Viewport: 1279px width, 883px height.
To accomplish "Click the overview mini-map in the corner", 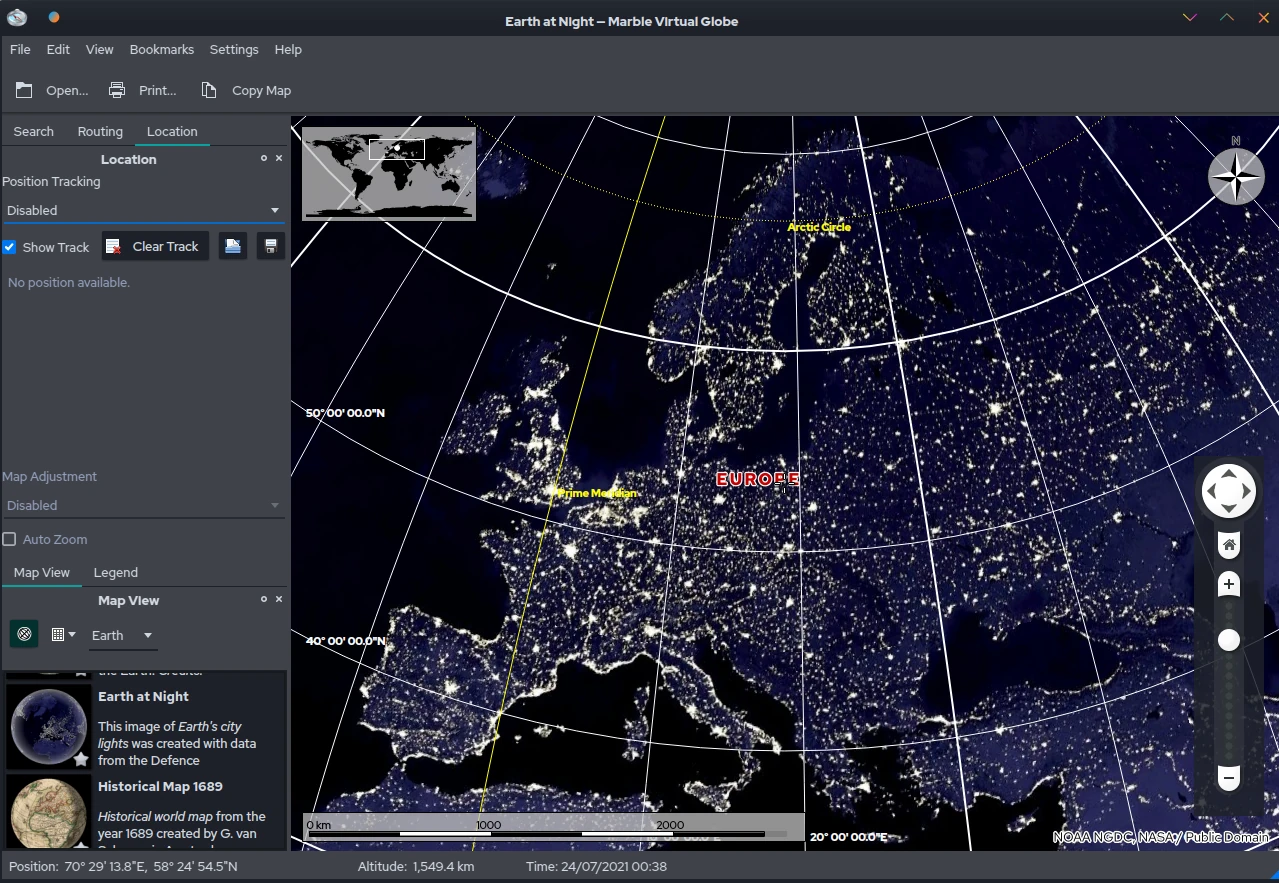I will pos(389,173).
